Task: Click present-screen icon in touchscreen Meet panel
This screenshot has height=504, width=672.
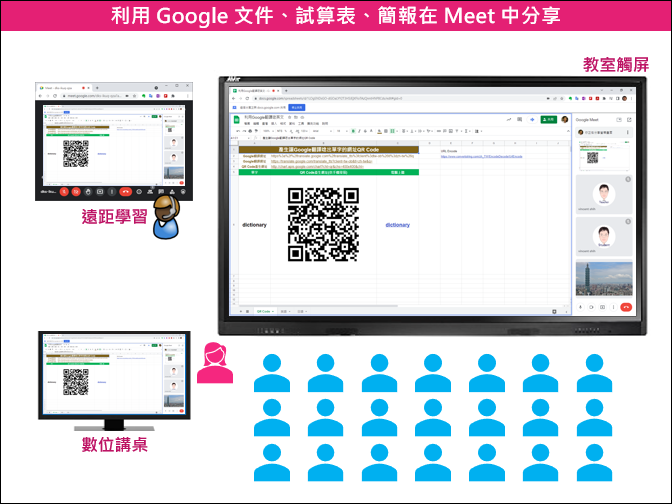Action: coord(602,307)
